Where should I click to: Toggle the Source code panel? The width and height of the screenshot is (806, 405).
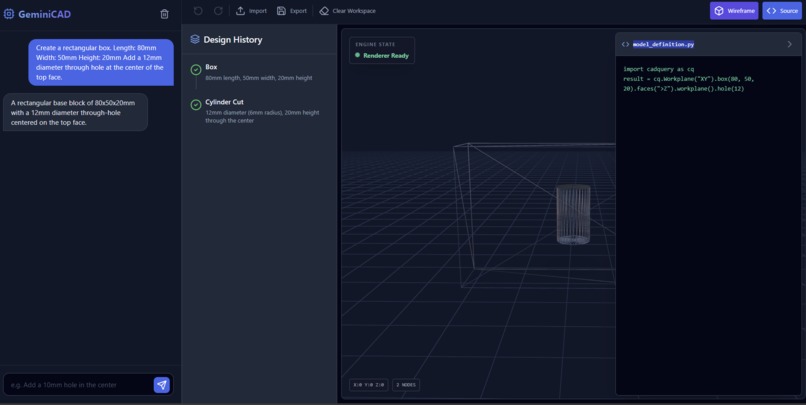[x=782, y=11]
